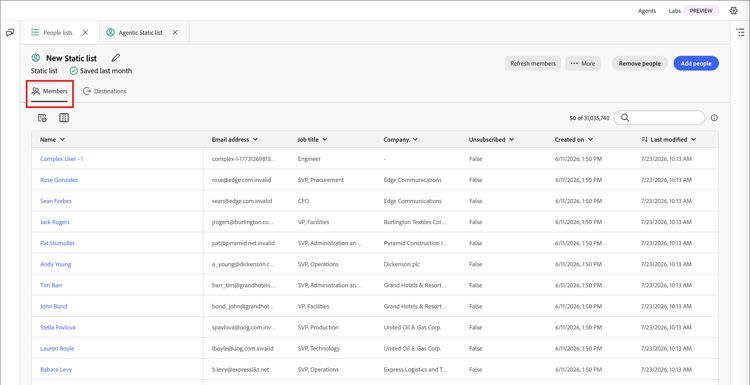This screenshot has width=750, height=385.
Task: Click the Saved last month status
Action: pos(100,71)
